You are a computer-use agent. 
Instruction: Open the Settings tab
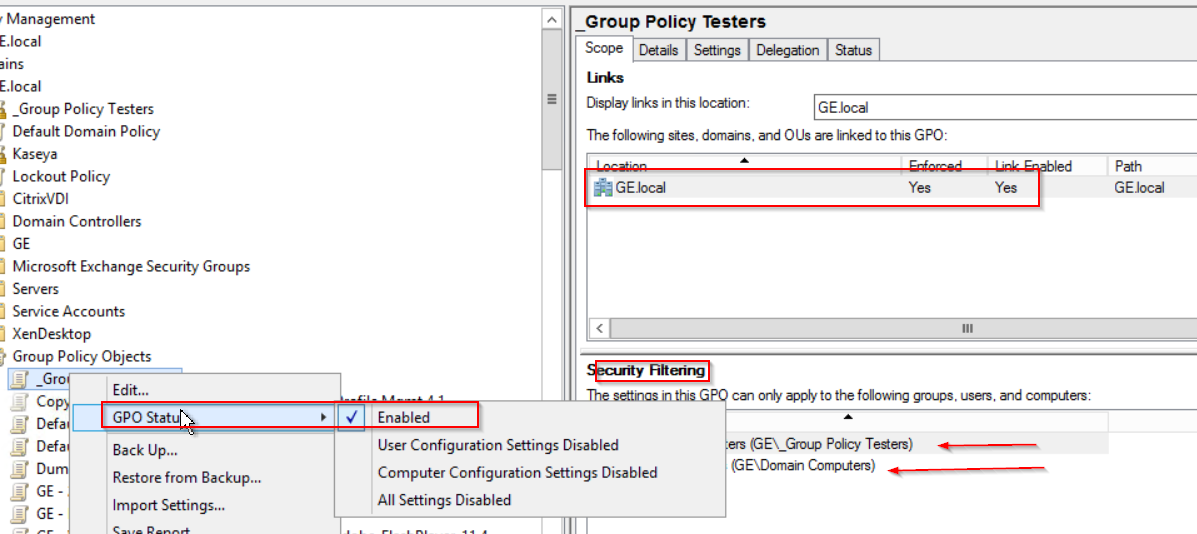[x=718, y=50]
